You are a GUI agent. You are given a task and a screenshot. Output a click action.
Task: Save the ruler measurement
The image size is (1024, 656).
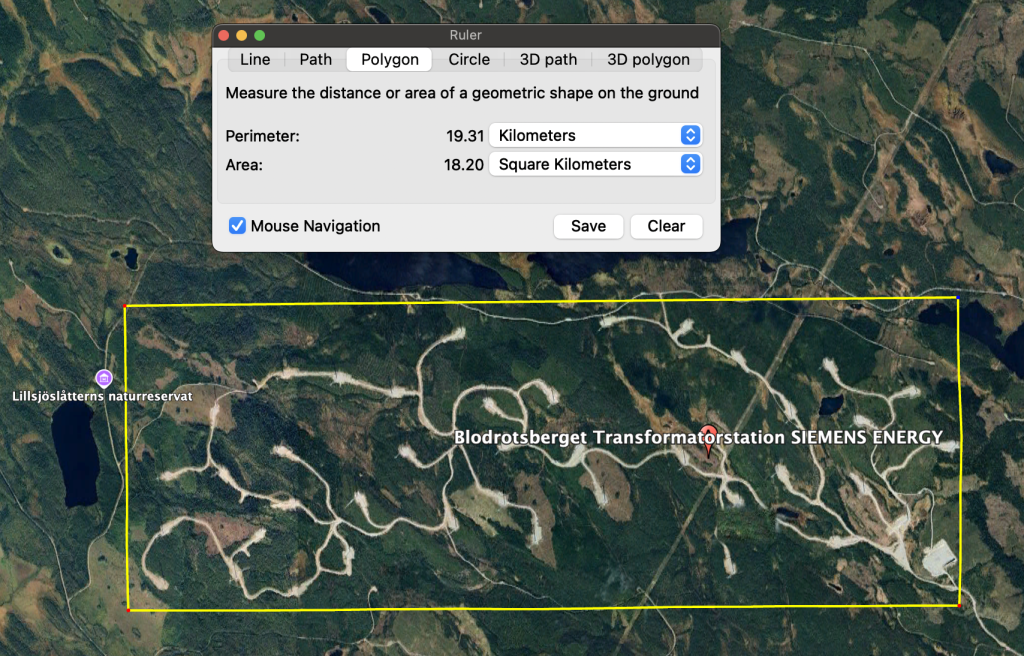pyautogui.click(x=588, y=226)
